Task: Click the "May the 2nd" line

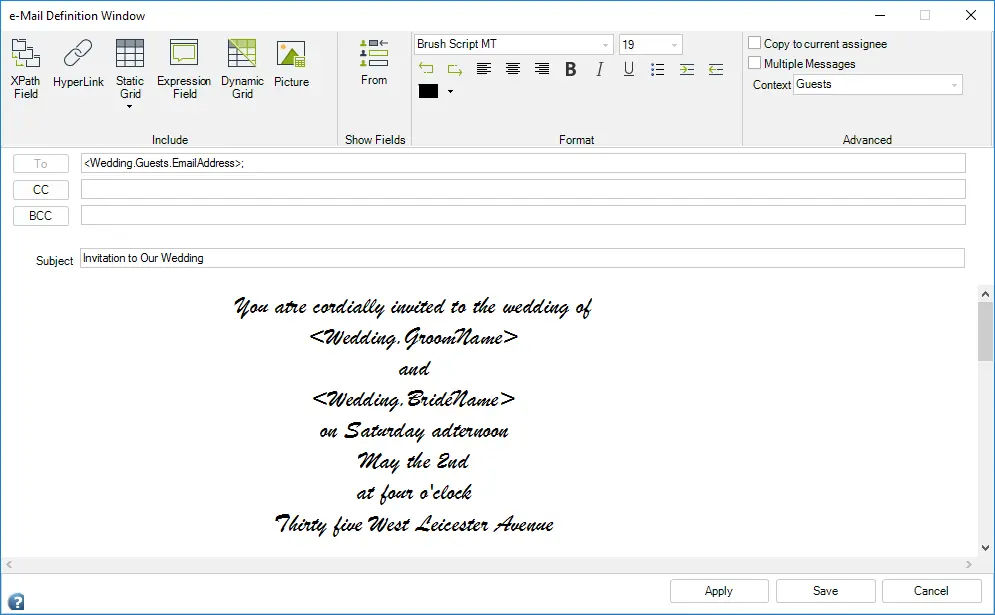Action: coord(414,461)
